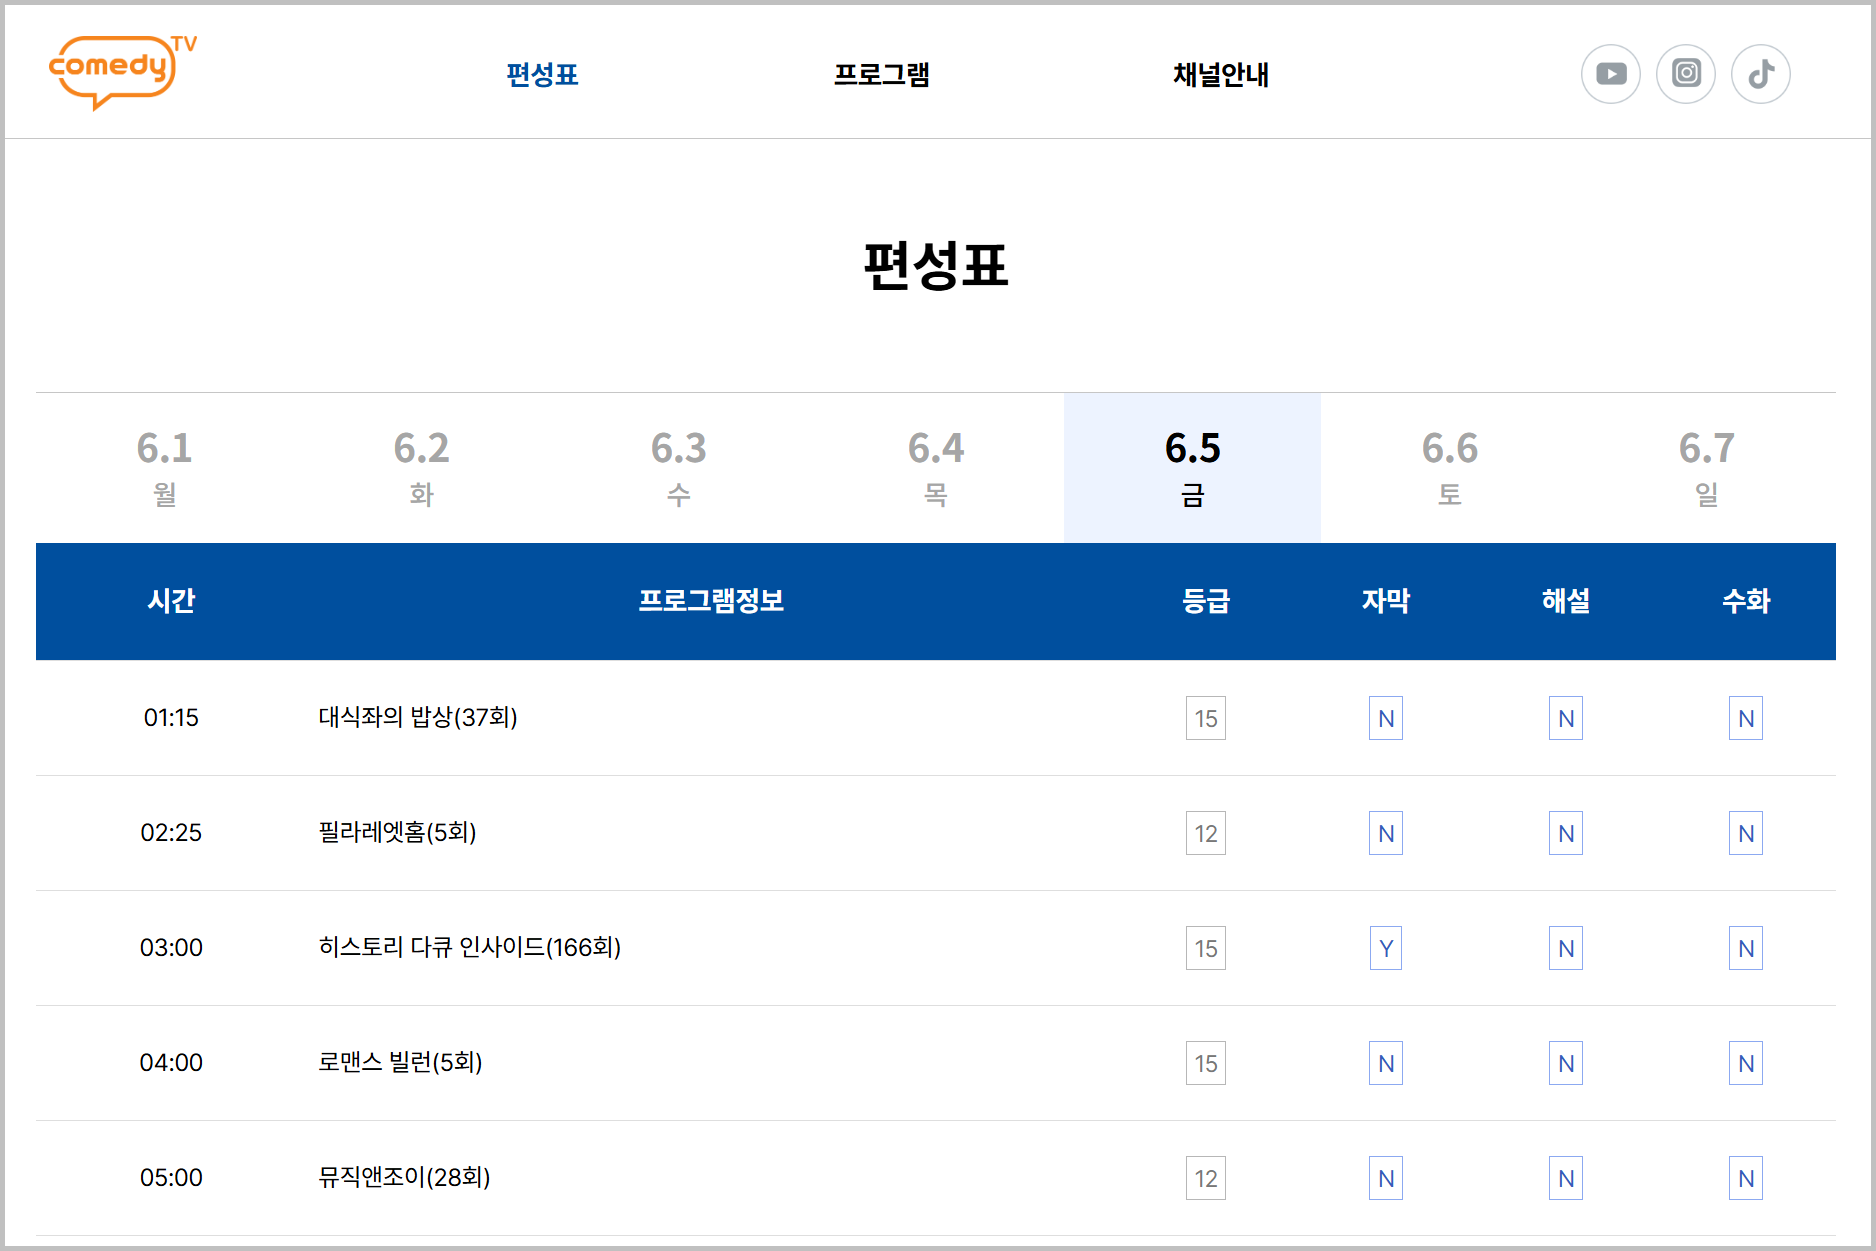
Task: Select the 6.5 금 date tab
Action: click(1193, 468)
